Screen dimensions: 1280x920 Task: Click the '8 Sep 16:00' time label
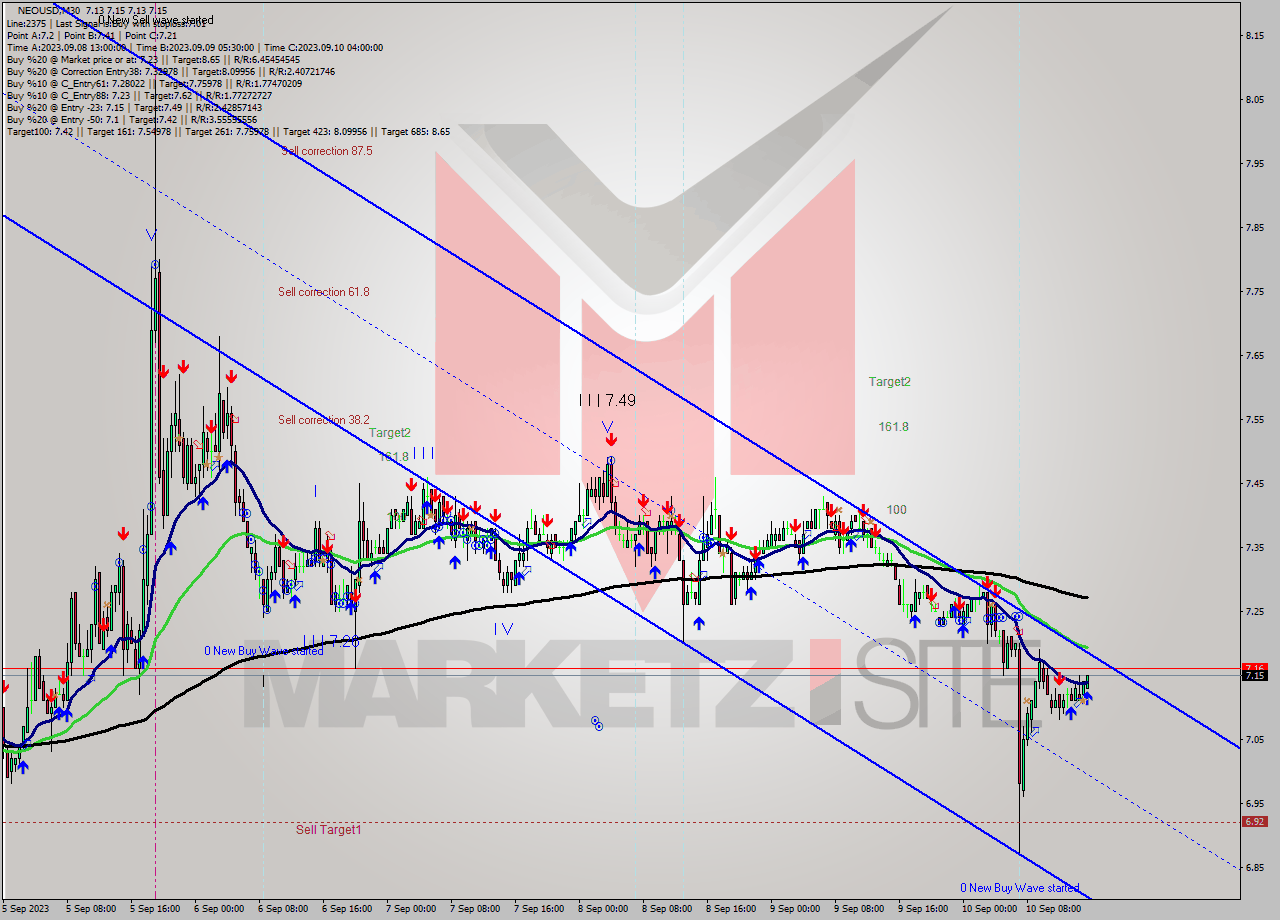pyautogui.click(x=730, y=909)
